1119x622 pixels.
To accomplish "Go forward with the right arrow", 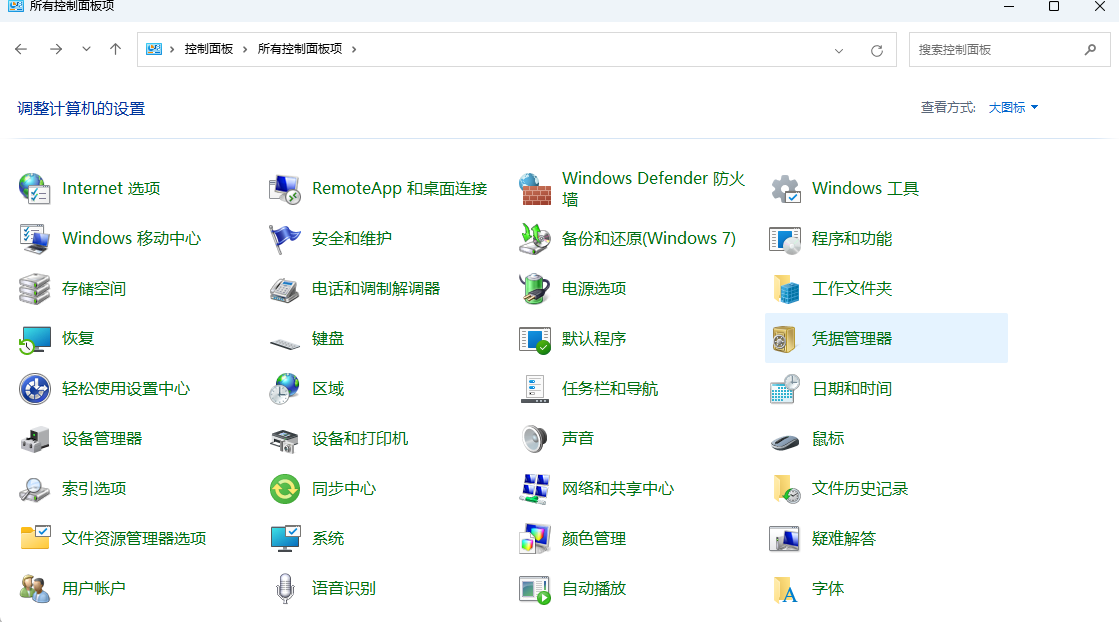I will click(x=56, y=49).
